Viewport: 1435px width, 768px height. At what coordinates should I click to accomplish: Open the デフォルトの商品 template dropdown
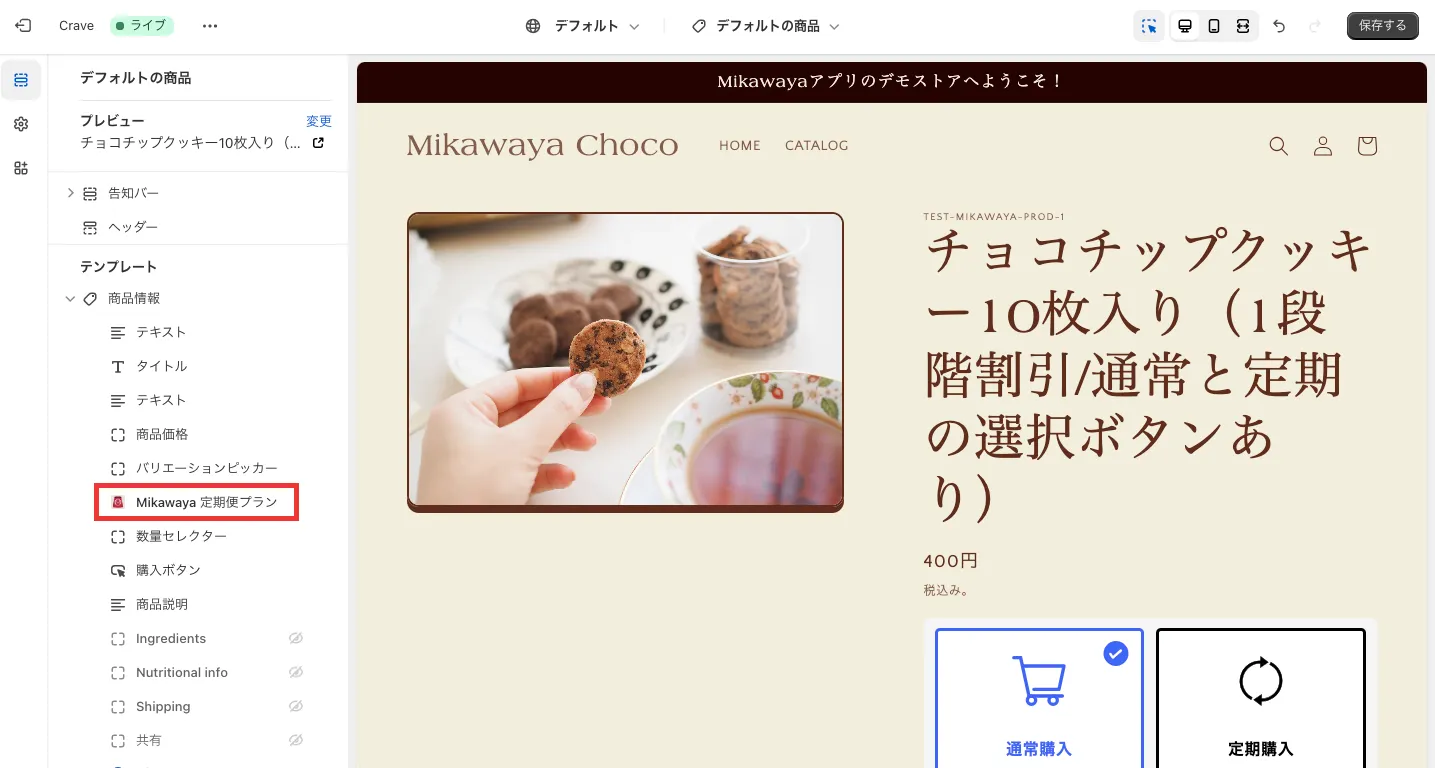click(766, 26)
